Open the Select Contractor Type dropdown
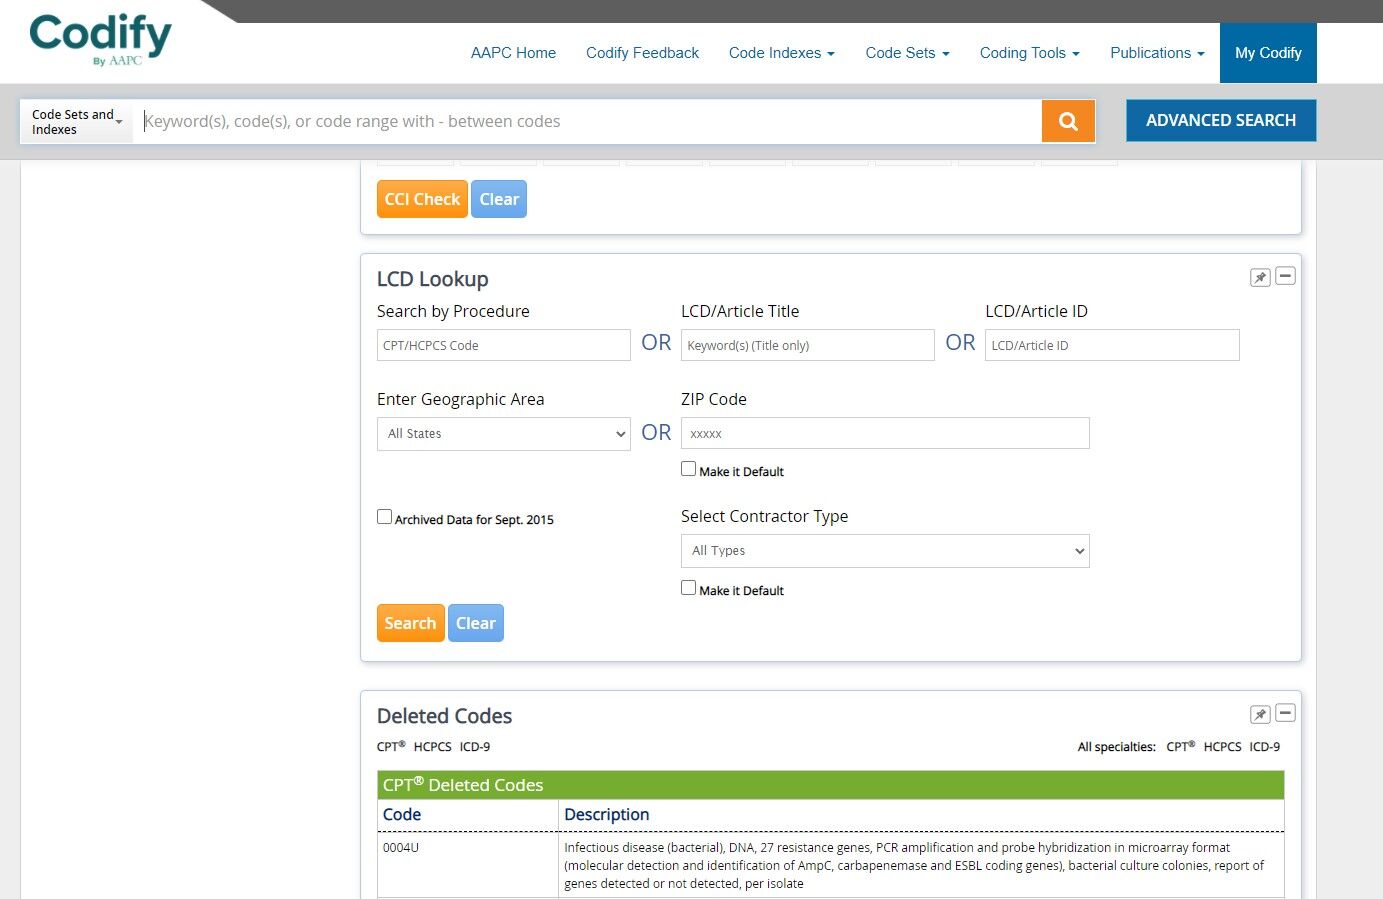Screen dimensions: 1383x899 click(884, 550)
